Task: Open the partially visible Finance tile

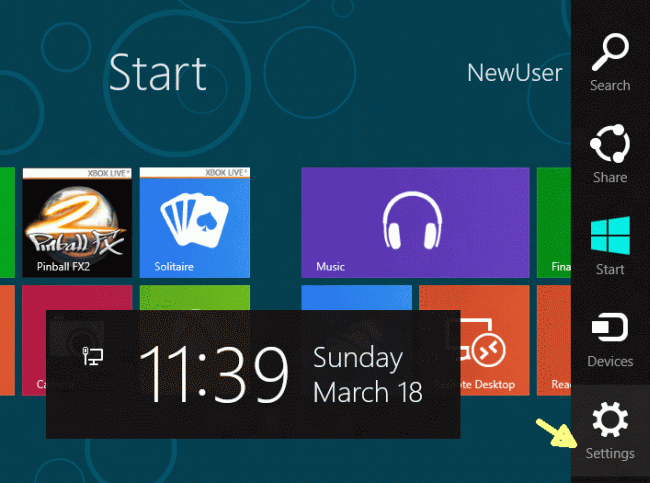Action: click(554, 223)
